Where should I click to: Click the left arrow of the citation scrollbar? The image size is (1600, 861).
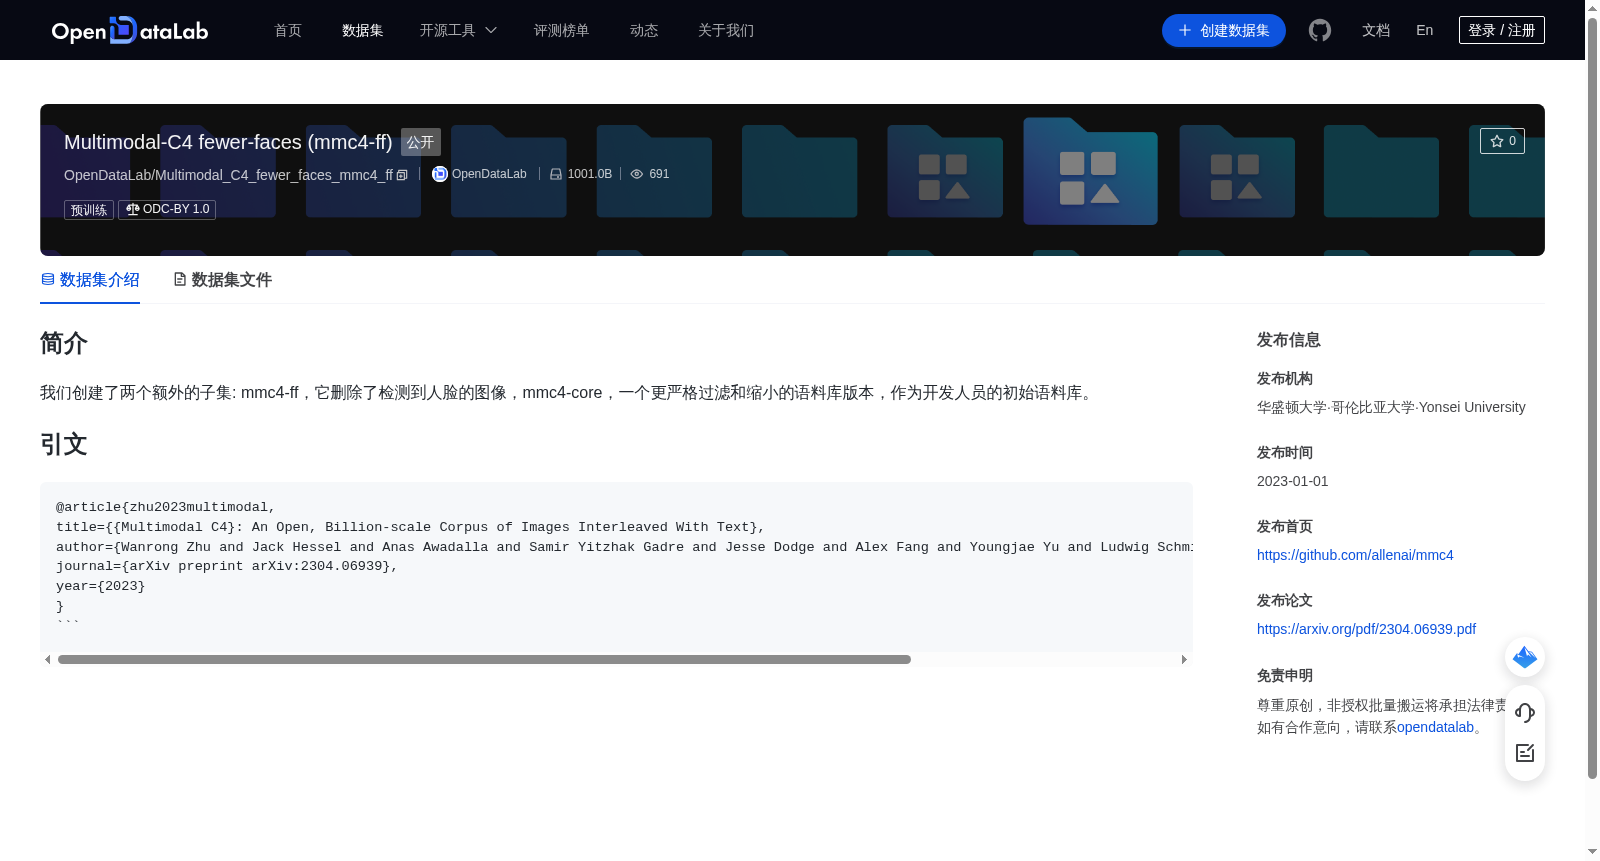tap(47, 660)
